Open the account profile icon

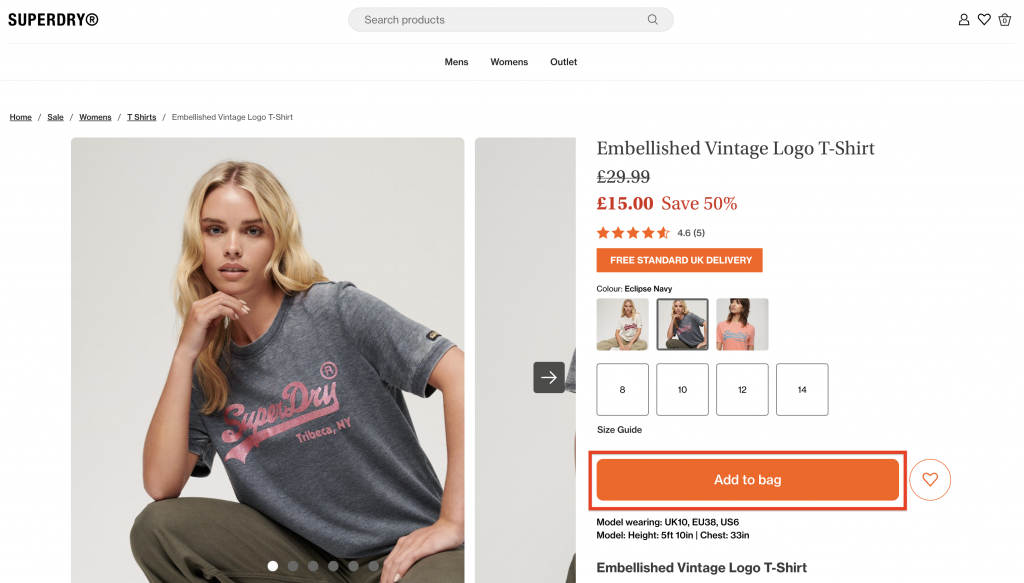[964, 20]
